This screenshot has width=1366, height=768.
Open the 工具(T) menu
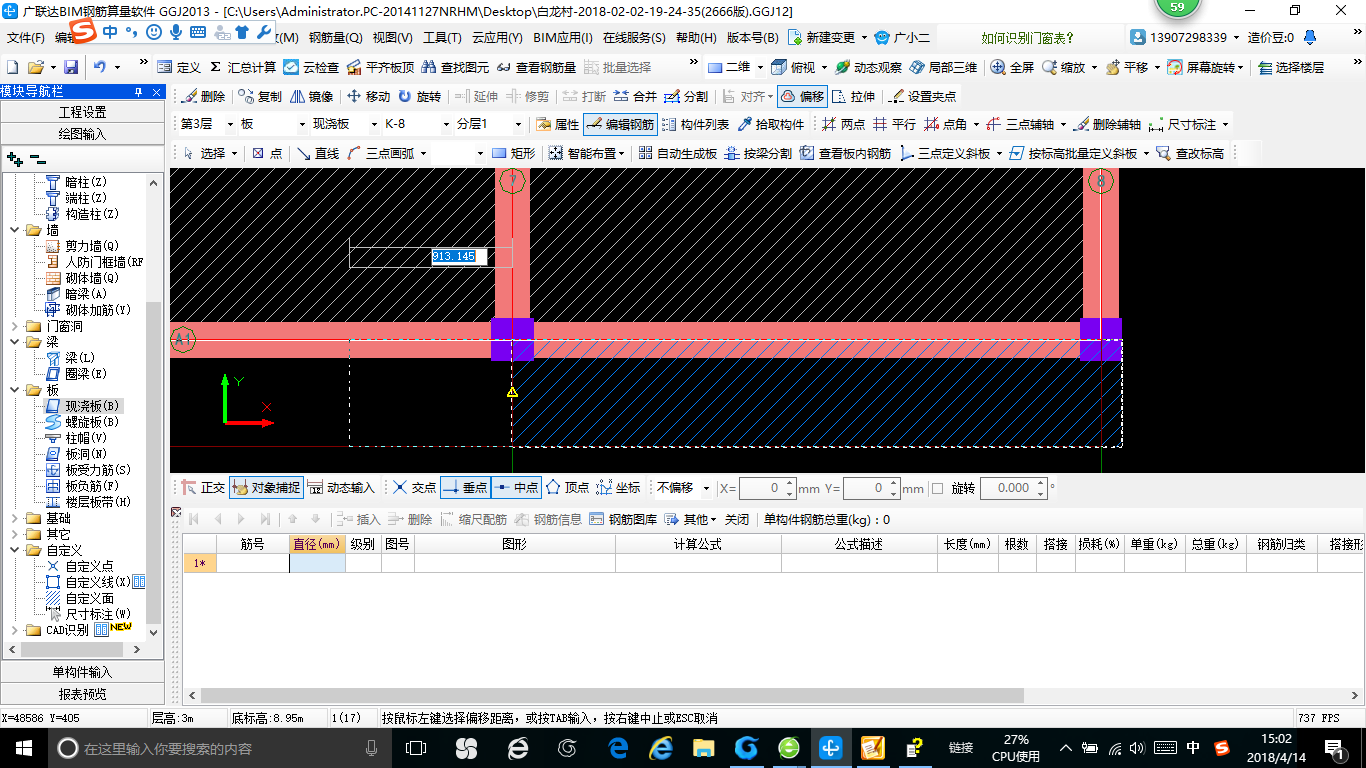[442, 38]
